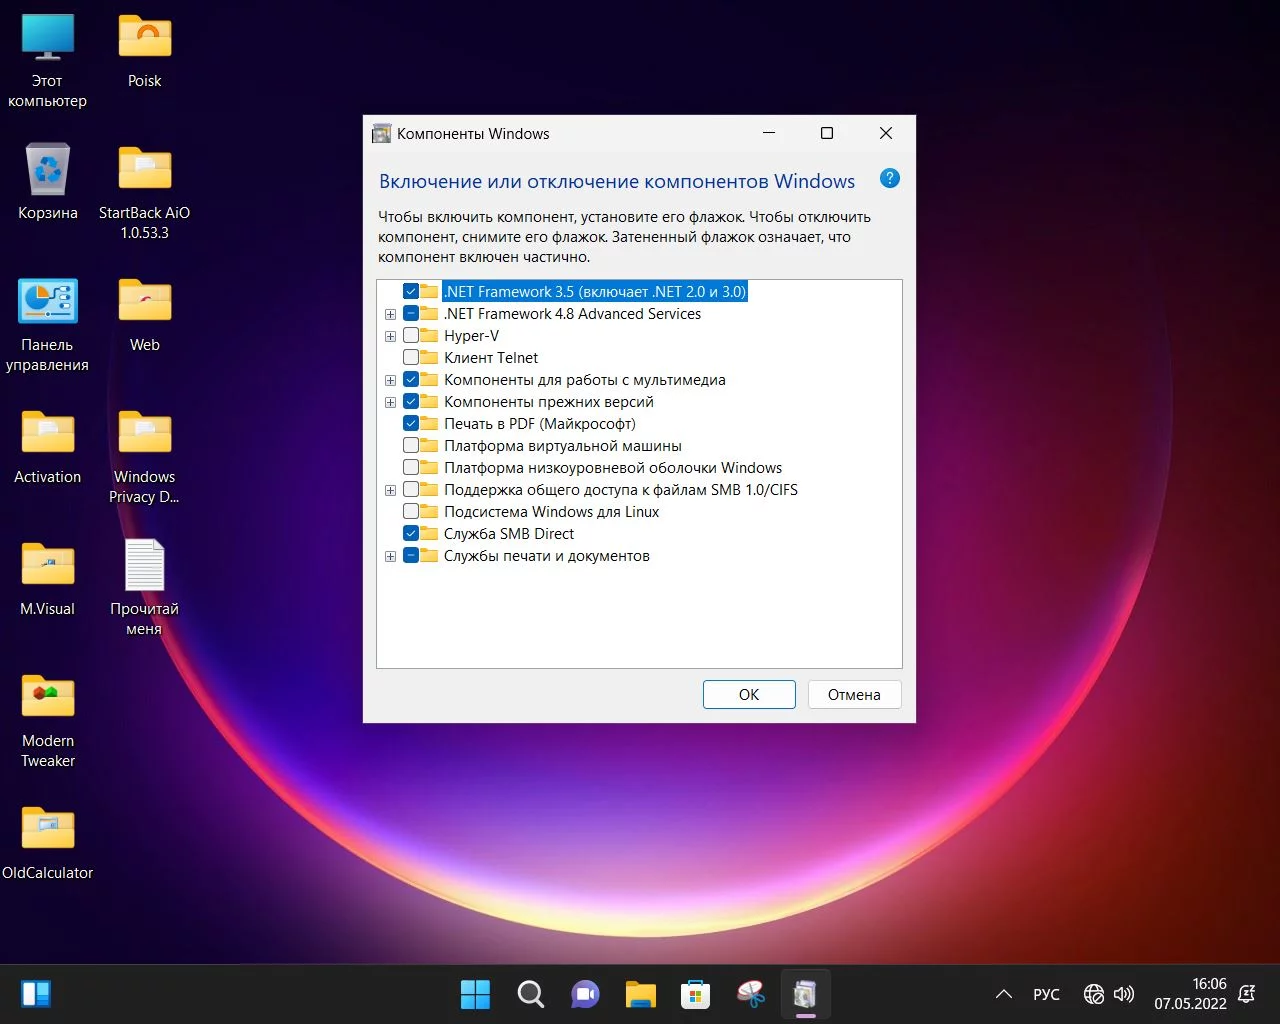The image size is (1280, 1024).
Task: Uncheck the Служба SMB Direct checkbox
Action: click(x=411, y=534)
